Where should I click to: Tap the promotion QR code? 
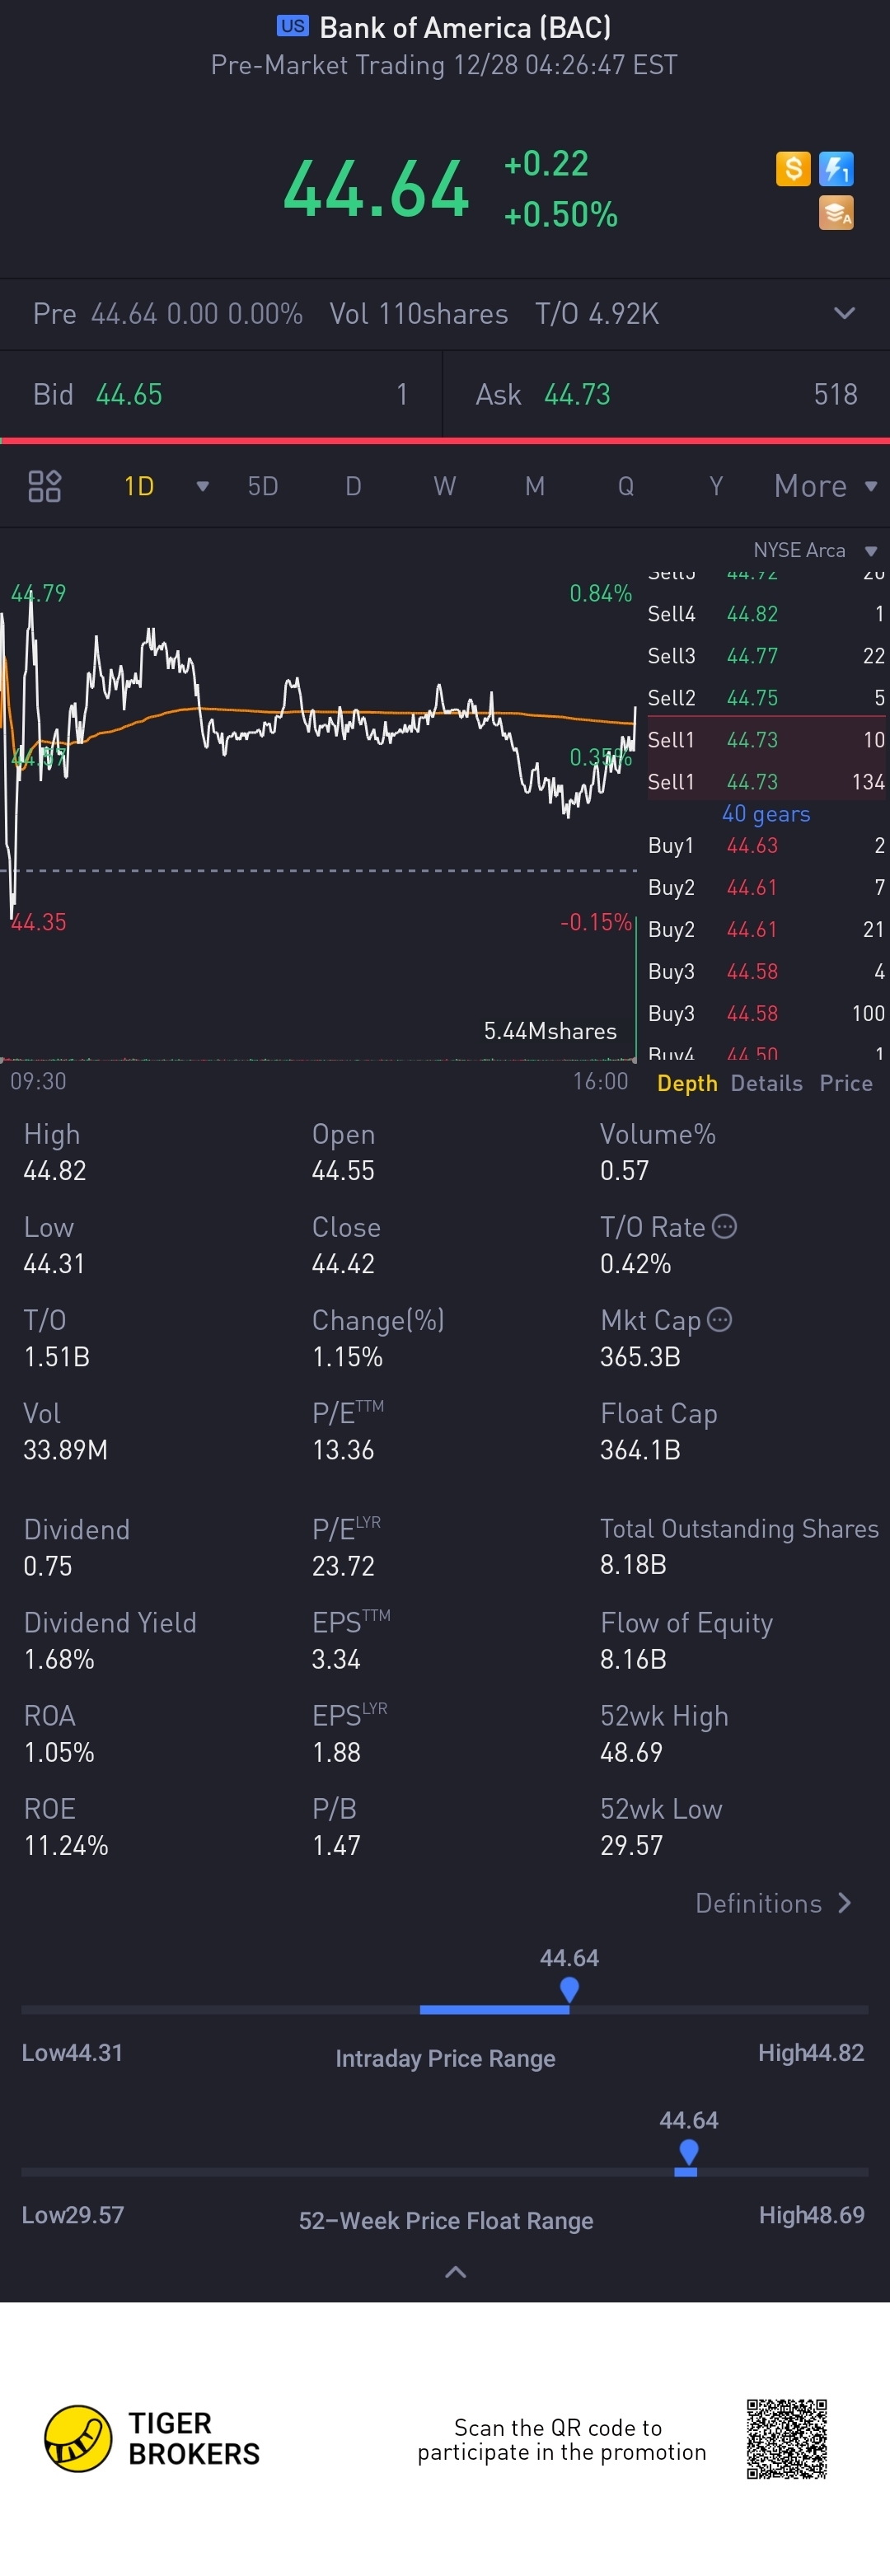[x=786, y=2438]
